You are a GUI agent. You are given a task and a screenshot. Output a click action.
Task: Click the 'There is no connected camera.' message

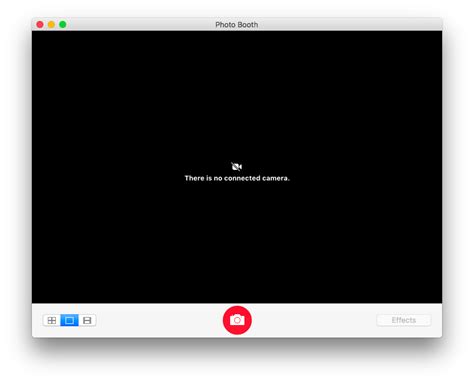[x=237, y=178]
